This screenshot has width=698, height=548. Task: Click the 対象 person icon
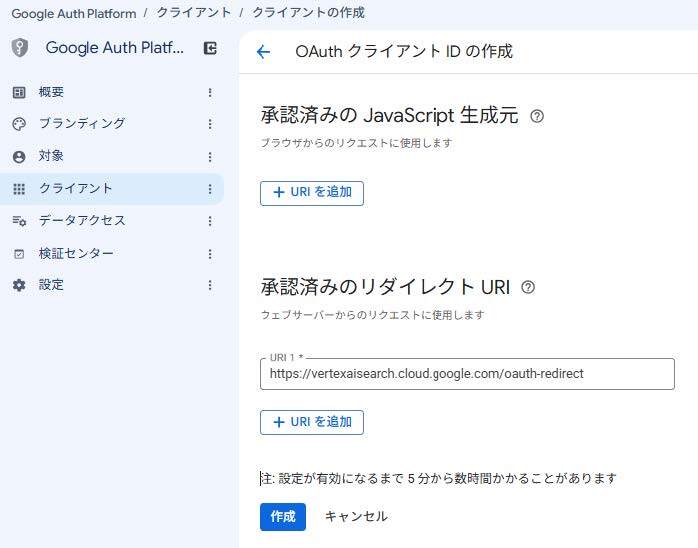click(19, 157)
